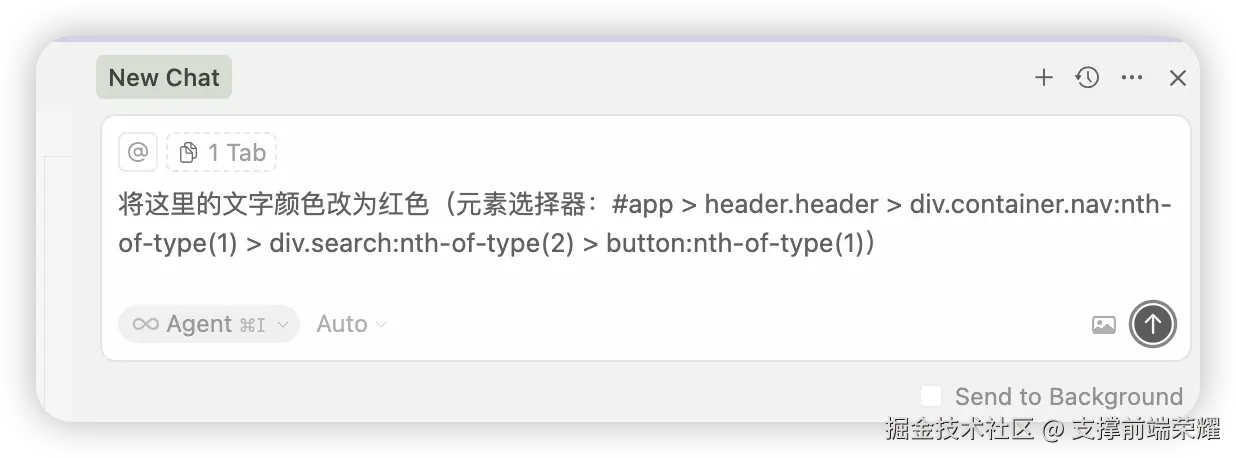Click the ⌘I shortcut hint in the Agent pill

pyautogui.click(x=252, y=324)
